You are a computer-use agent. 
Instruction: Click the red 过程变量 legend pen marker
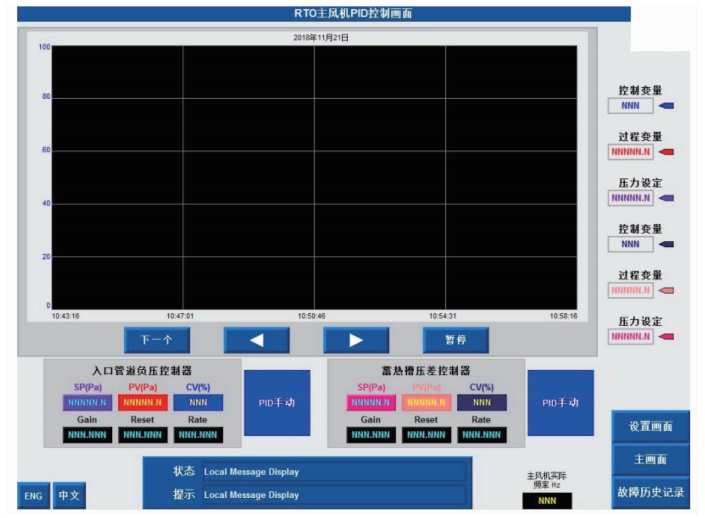[x=667, y=152]
